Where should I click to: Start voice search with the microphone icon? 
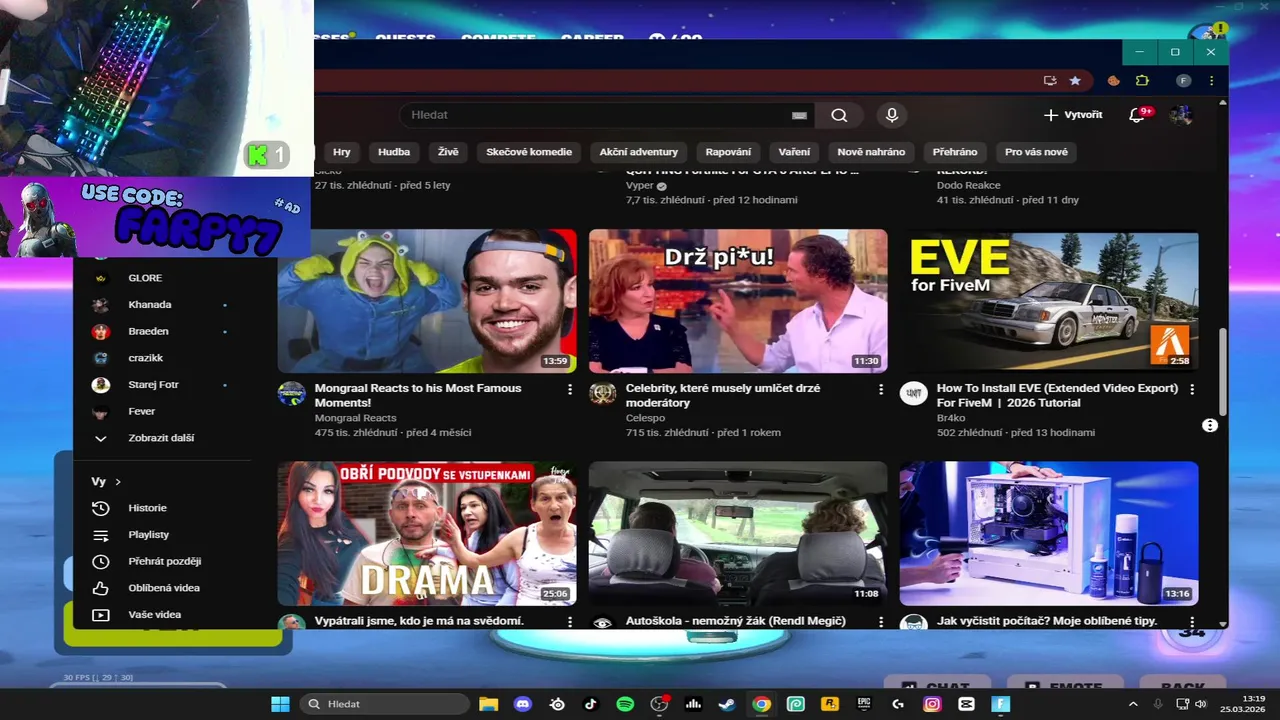(x=892, y=115)
